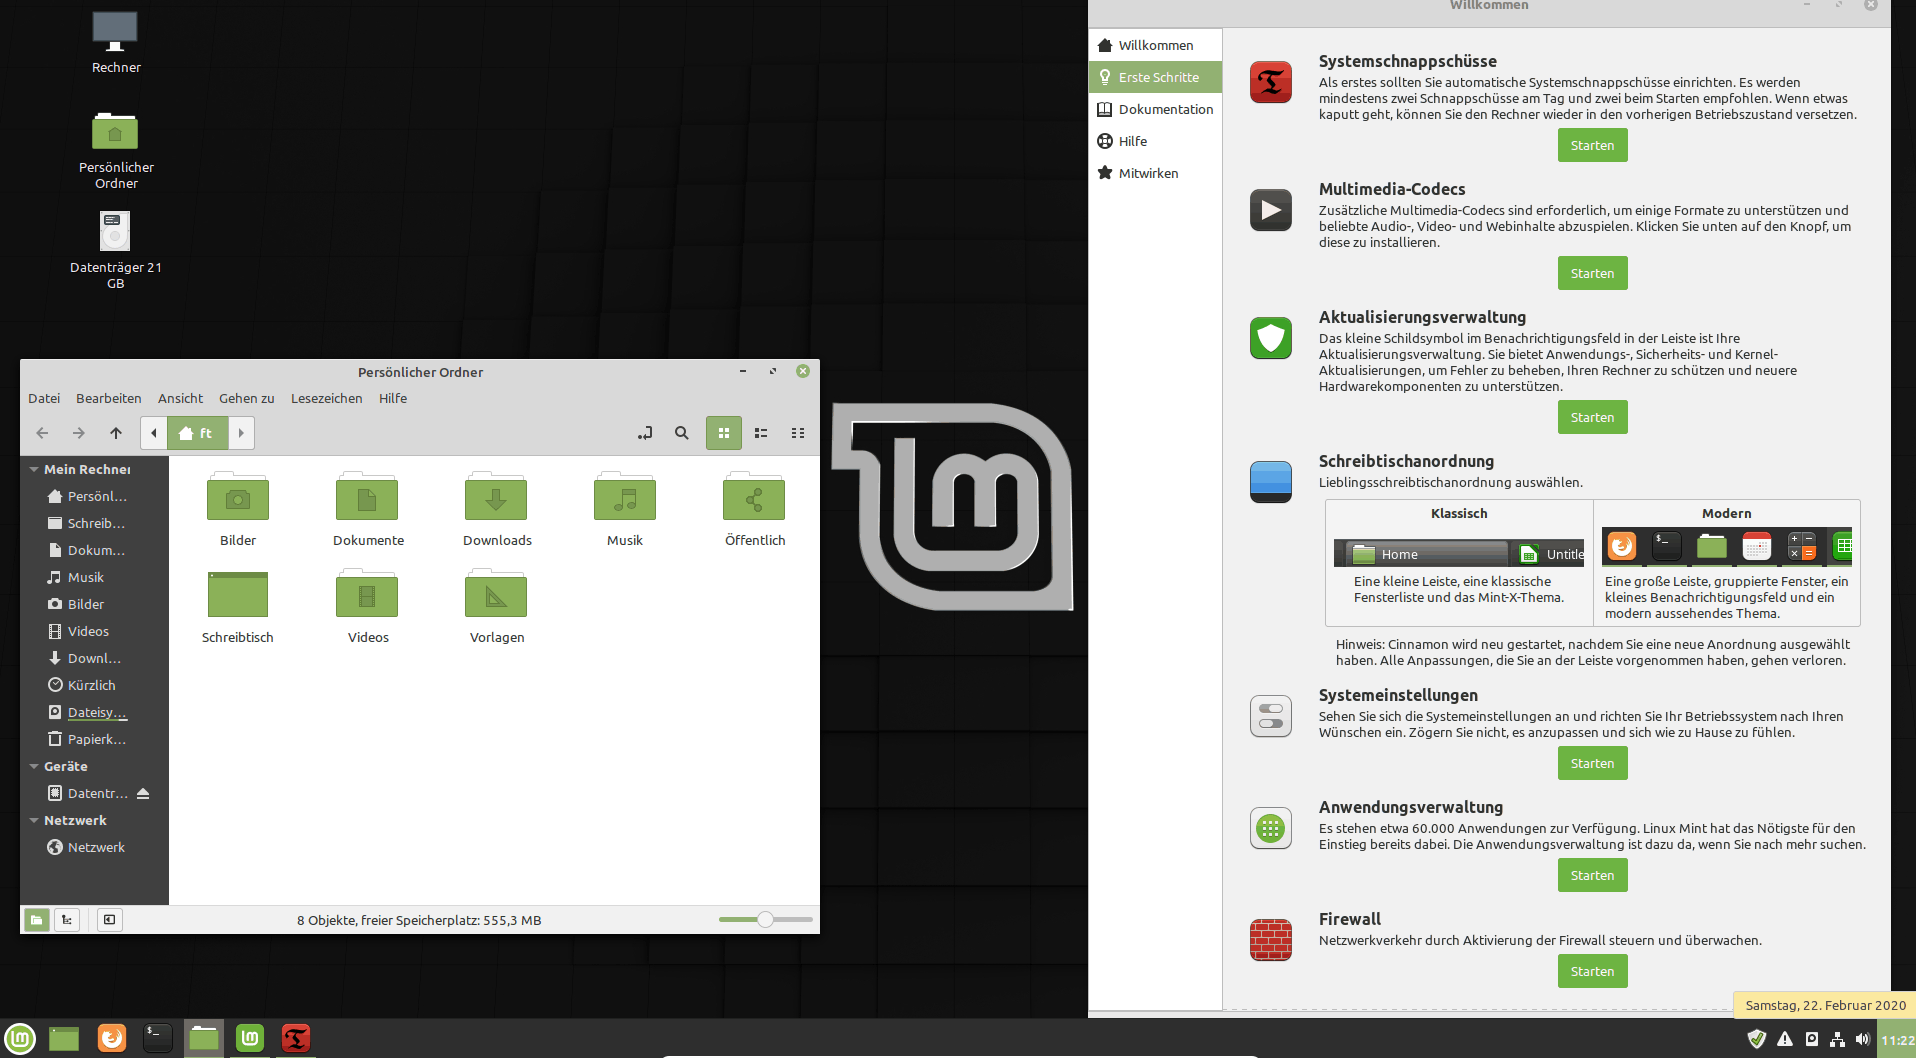The height and width of the screenshot is (1058, 1916).
Task: Click the update manager shield in tray
Action: tap(1756, 1039)
